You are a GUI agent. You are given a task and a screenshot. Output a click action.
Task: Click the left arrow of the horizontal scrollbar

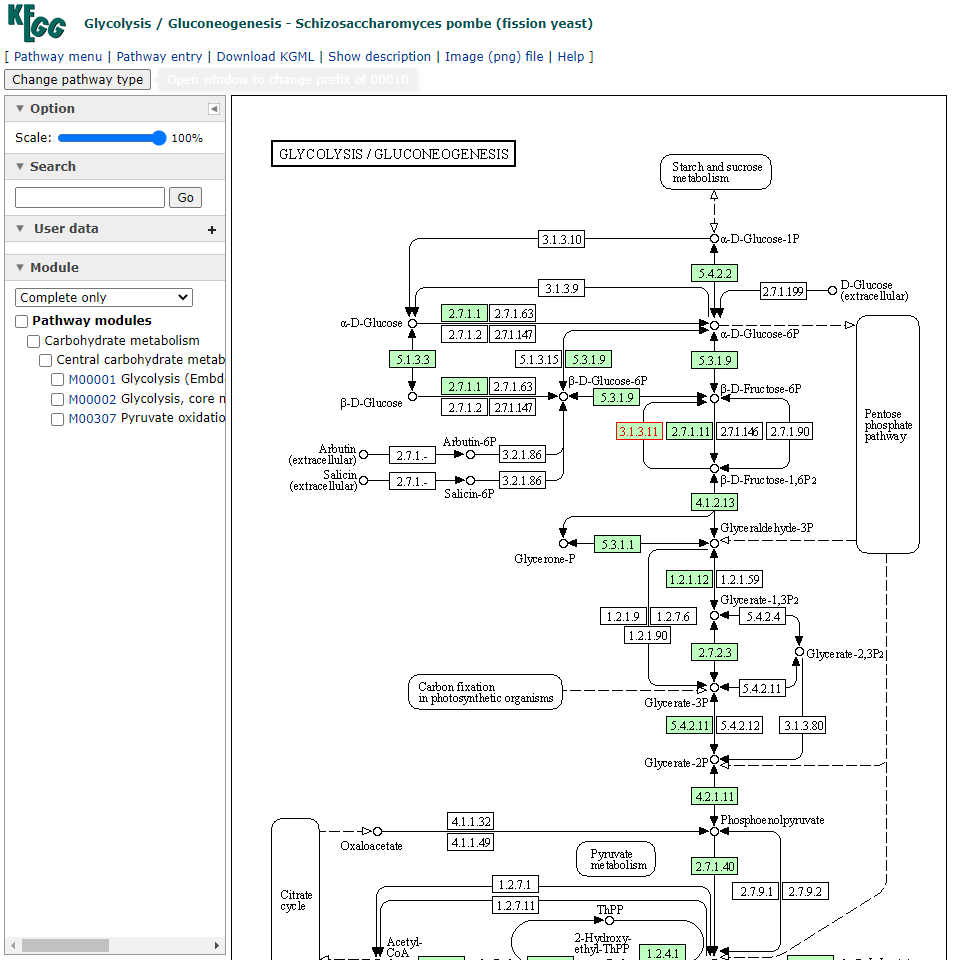point(13,945)
